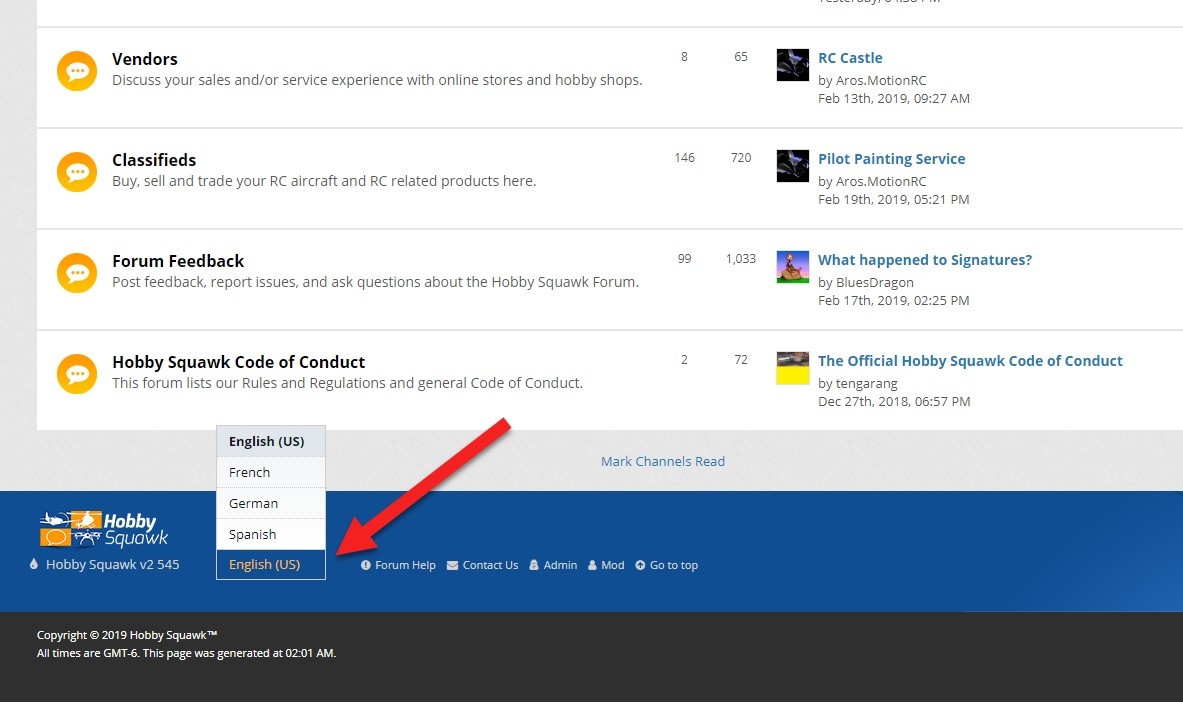The image size is (1183, 706).
Task: Click the BluesDragon author name
Action: pos(874,282)
